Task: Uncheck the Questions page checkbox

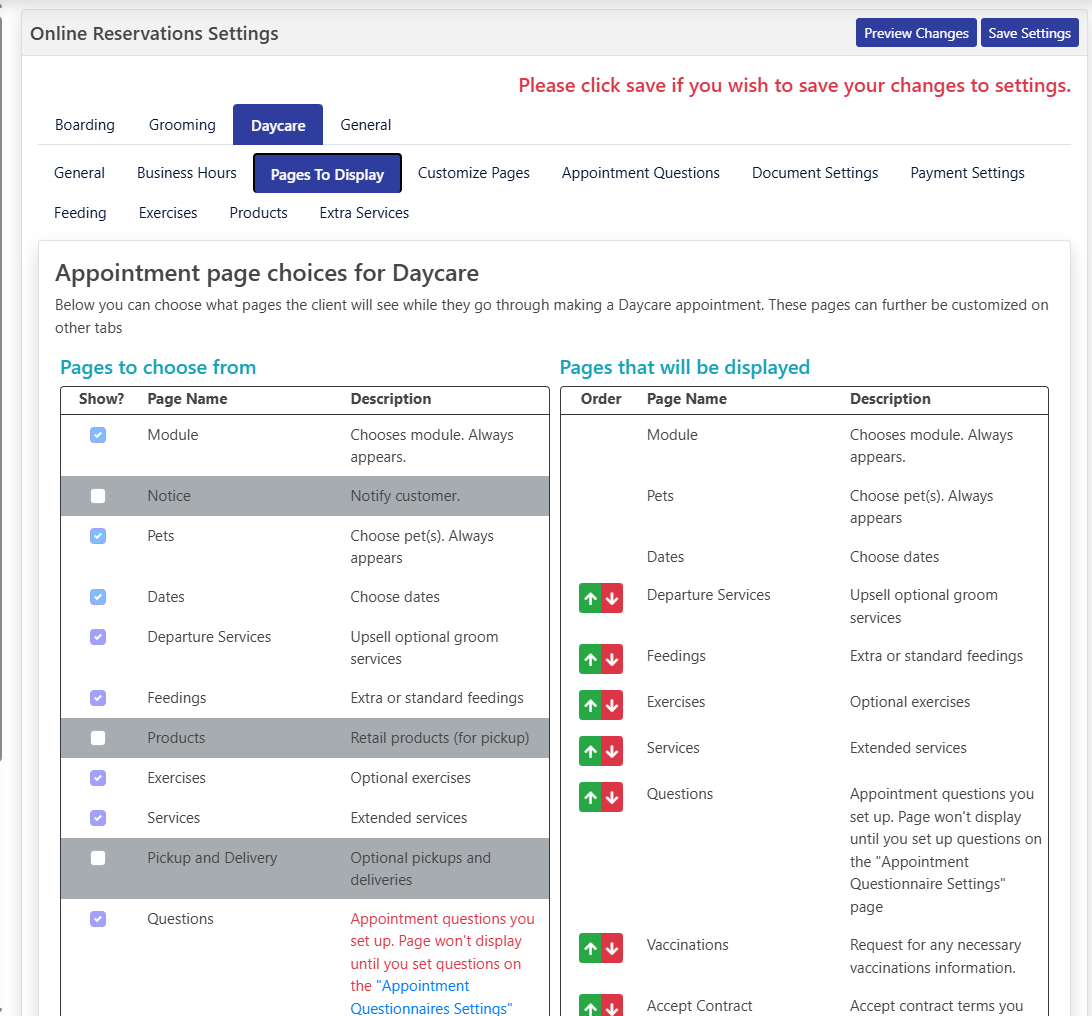Action: point(98,919)
